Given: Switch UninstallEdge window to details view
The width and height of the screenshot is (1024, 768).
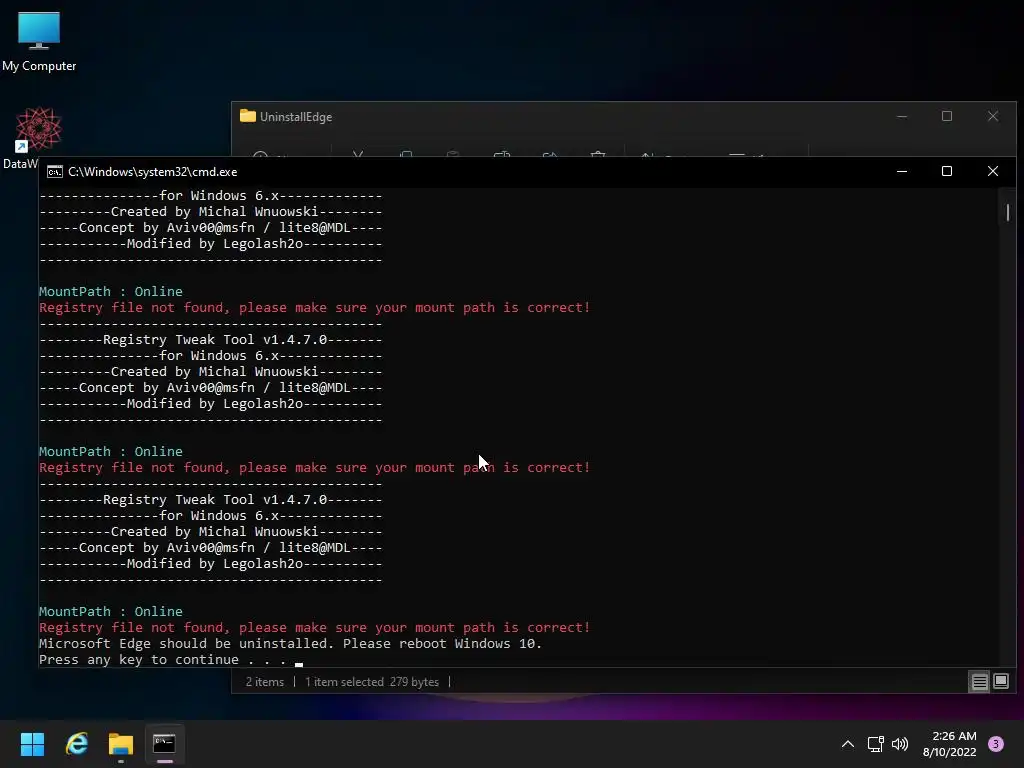Looking at the screenshot, I should tap(980, 682).
